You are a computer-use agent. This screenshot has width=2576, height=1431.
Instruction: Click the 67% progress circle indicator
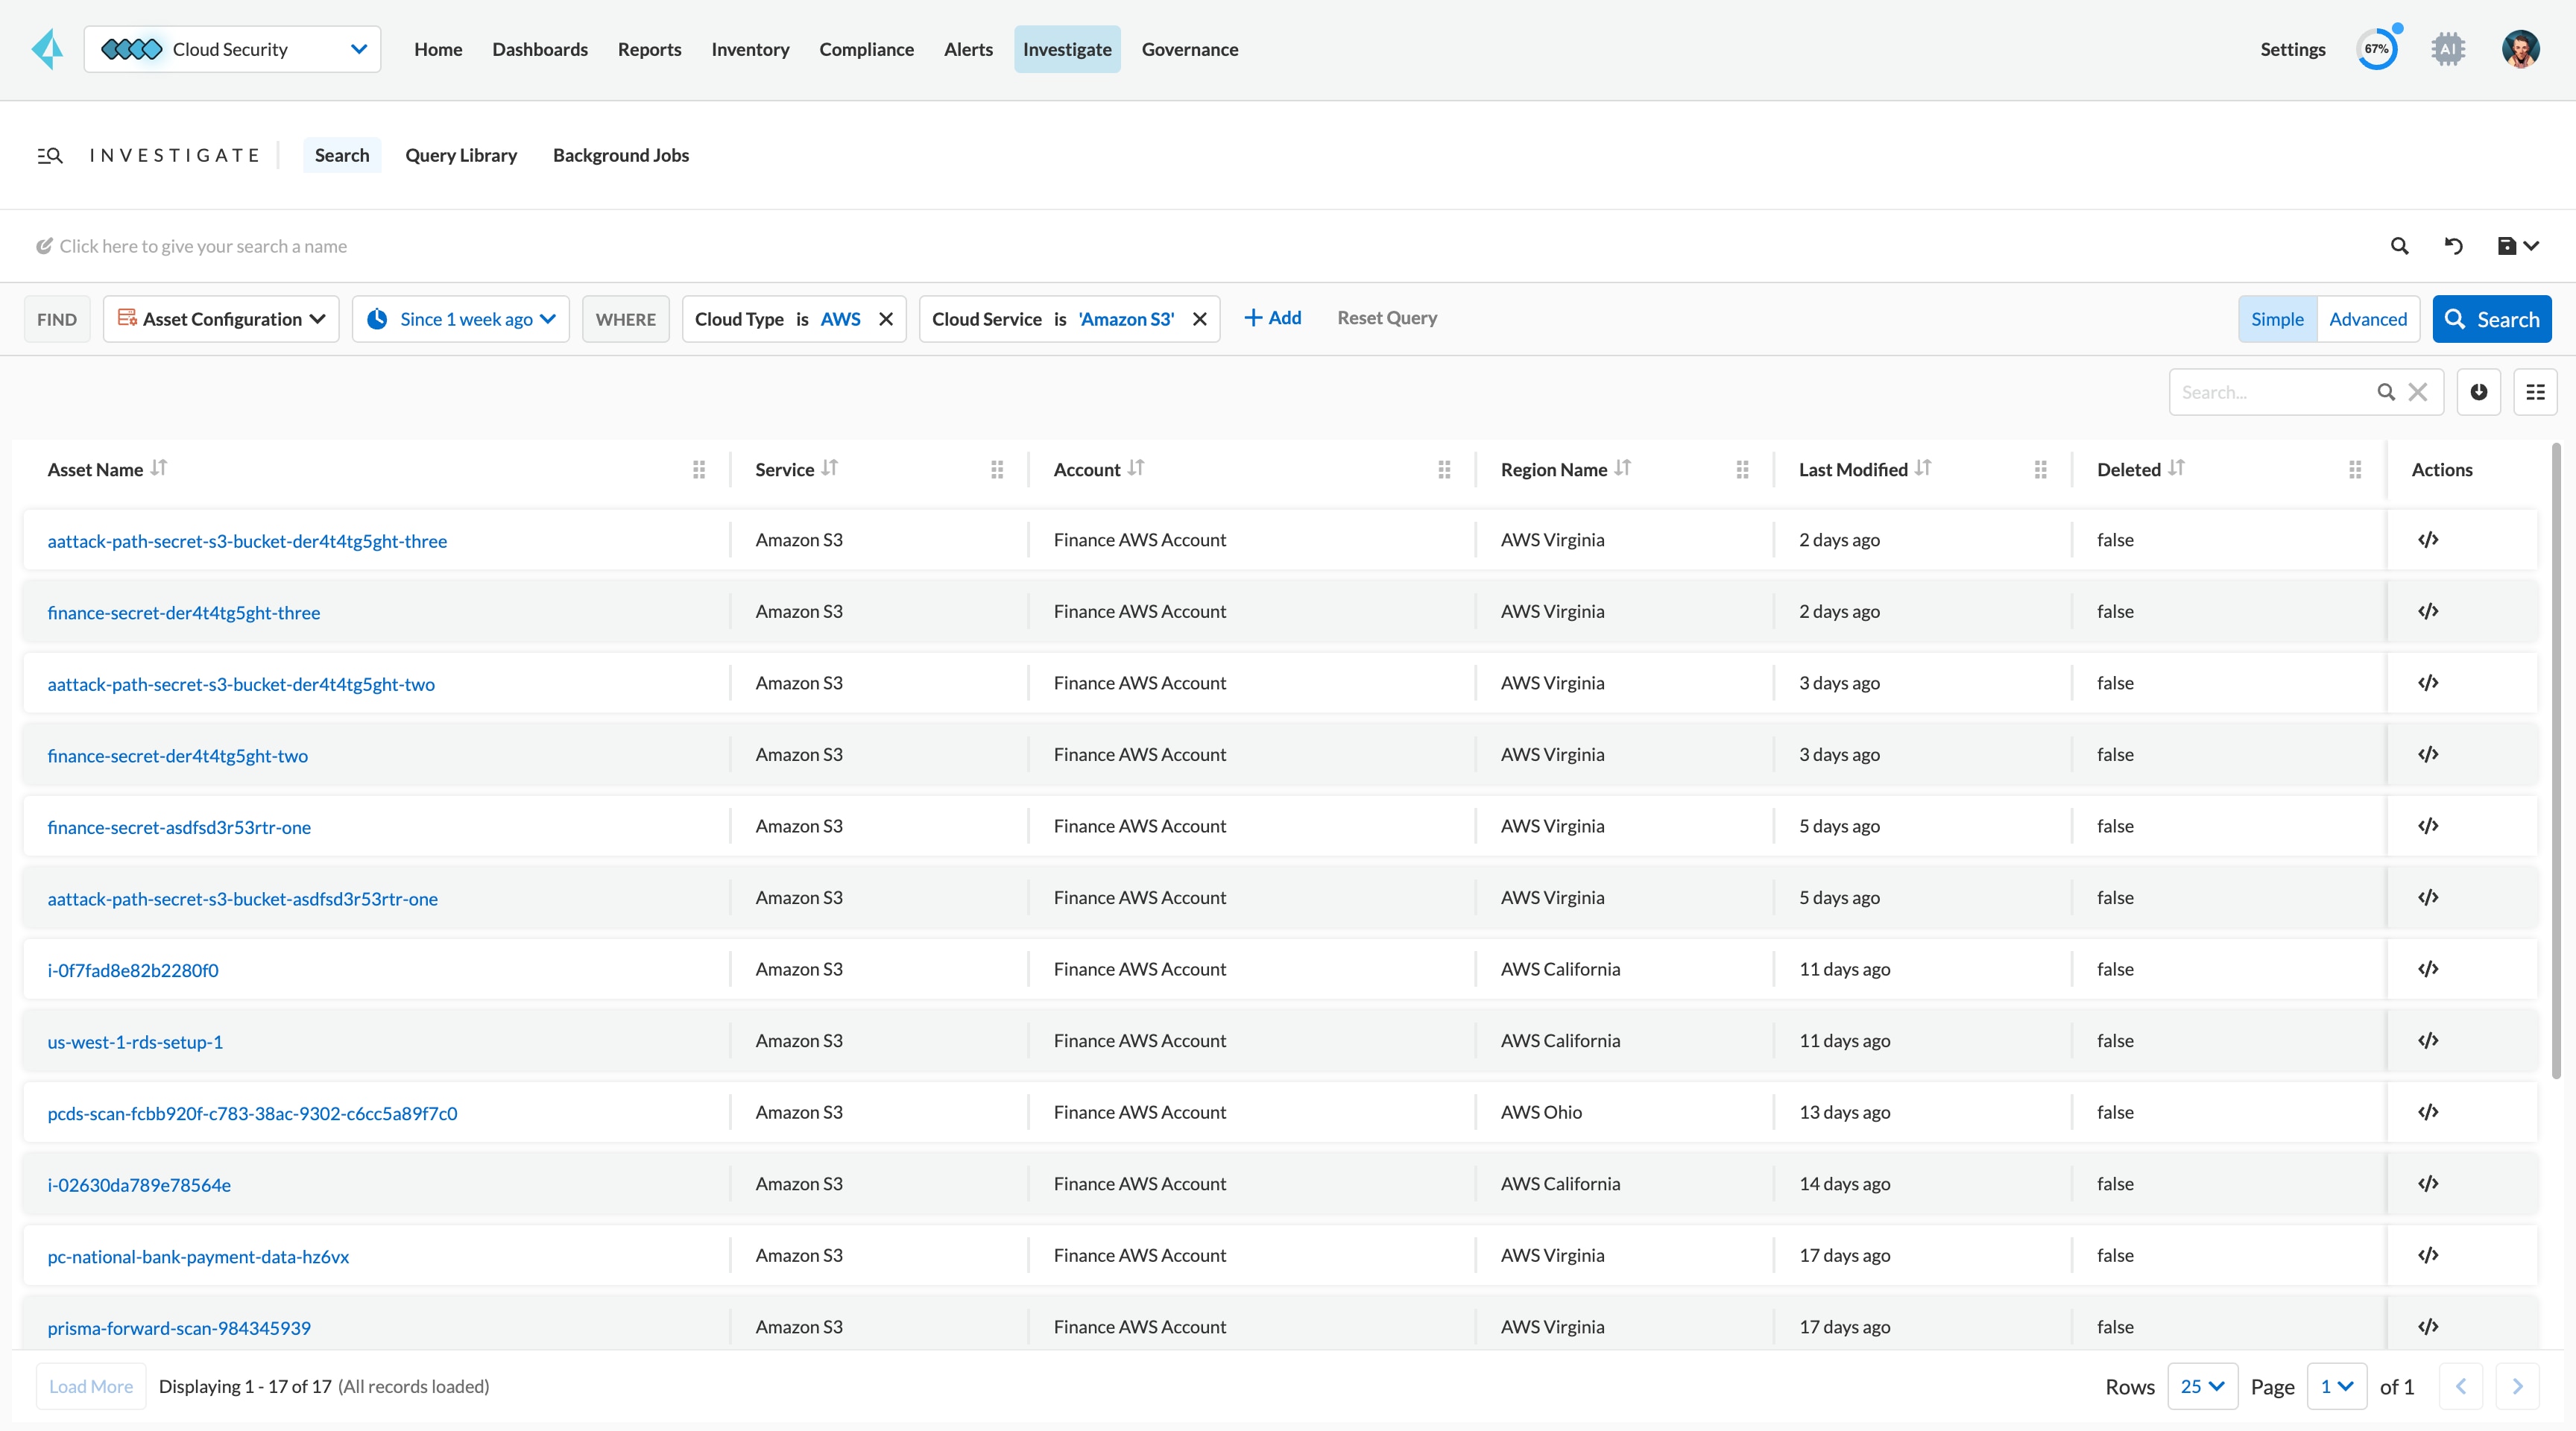[x=2376, y=49]
